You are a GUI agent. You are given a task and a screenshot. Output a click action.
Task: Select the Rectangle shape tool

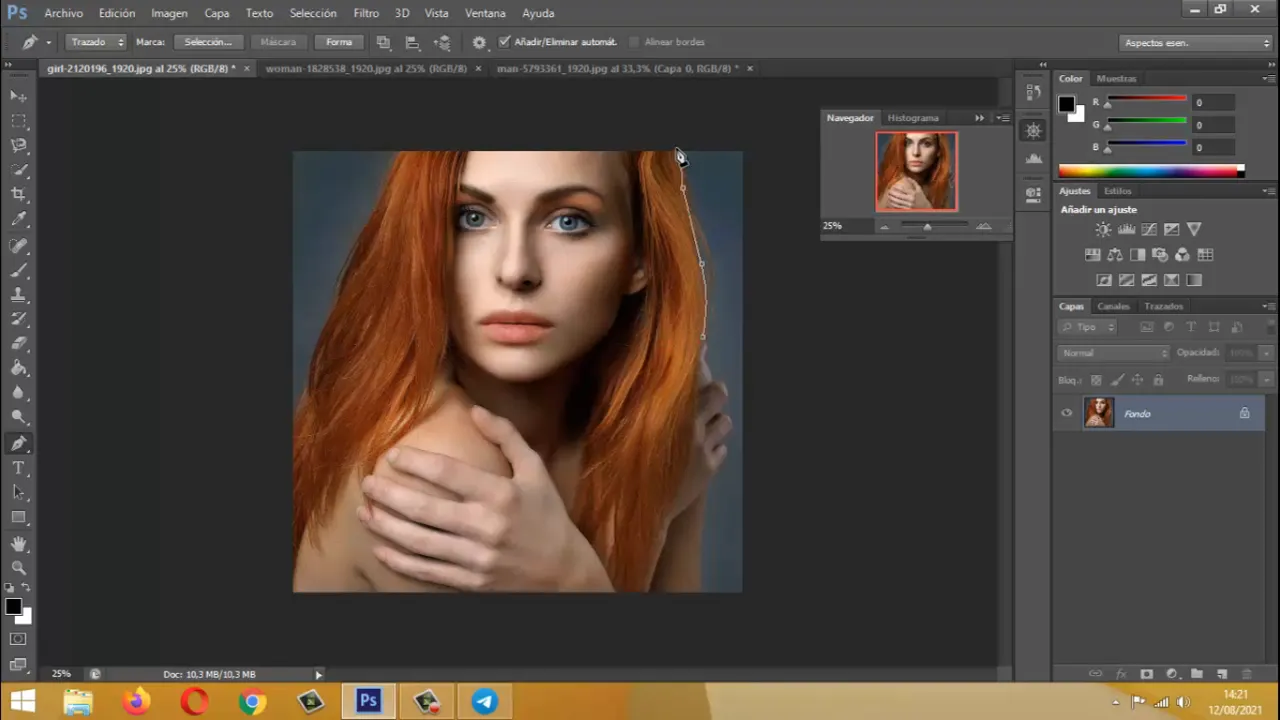(18, 517)
